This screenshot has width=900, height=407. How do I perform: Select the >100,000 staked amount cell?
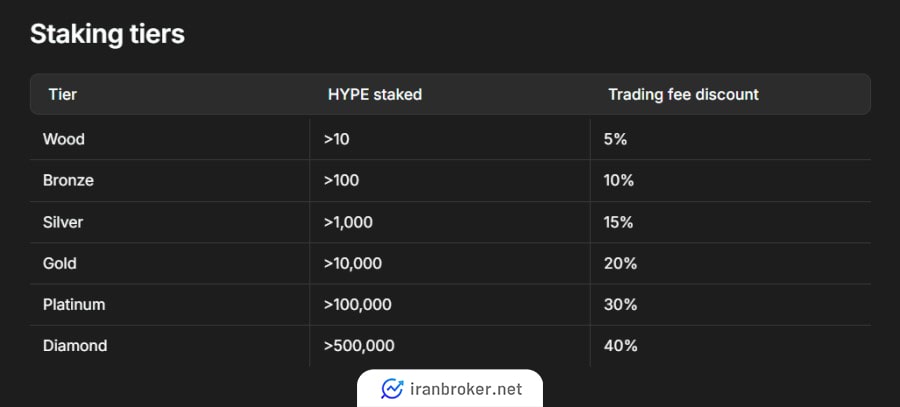click(358, 305)
